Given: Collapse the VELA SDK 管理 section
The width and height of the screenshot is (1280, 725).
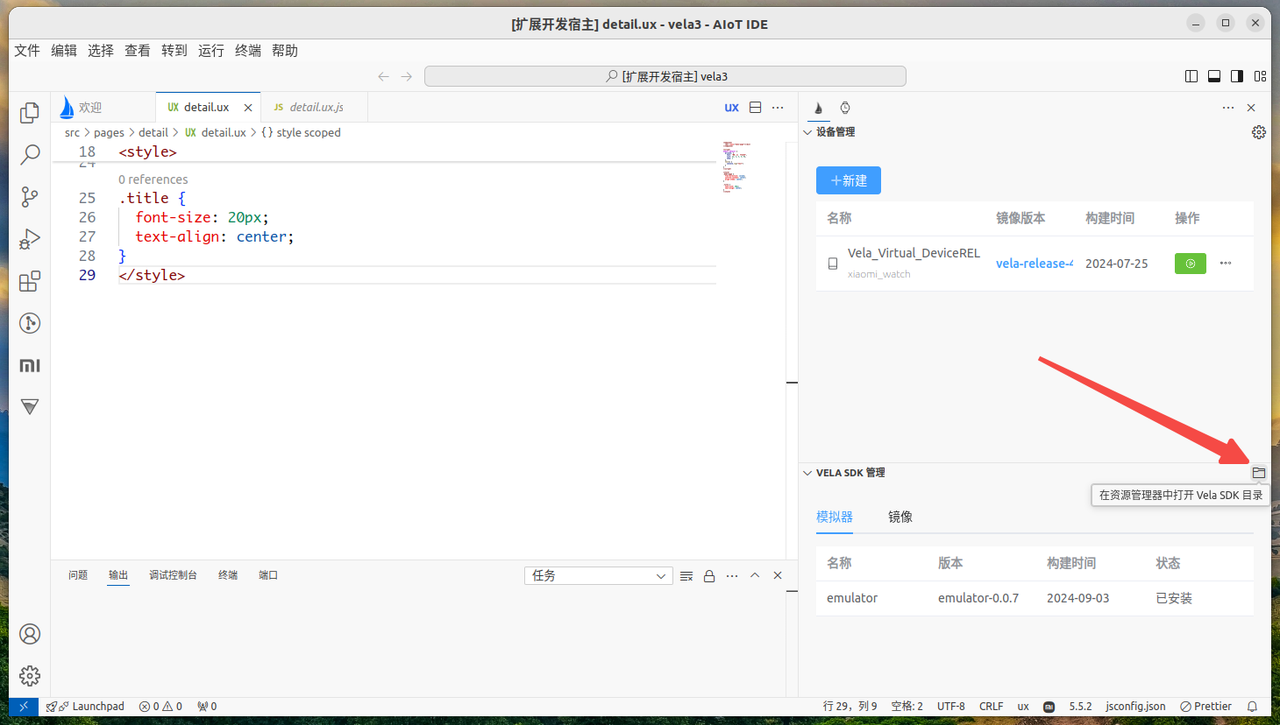Looking at the screenshot, I should pos(808,473).
